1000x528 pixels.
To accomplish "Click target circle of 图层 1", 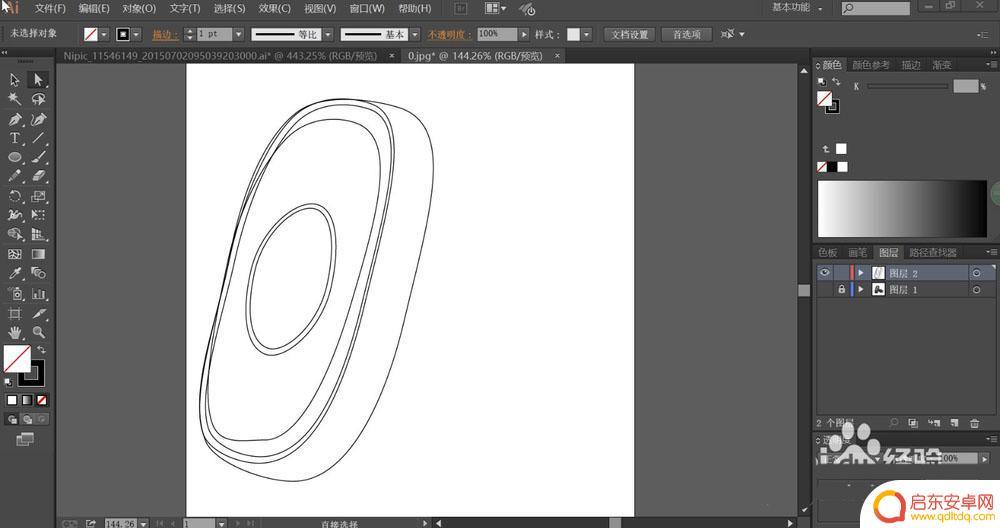I will (x=976, y=290).
